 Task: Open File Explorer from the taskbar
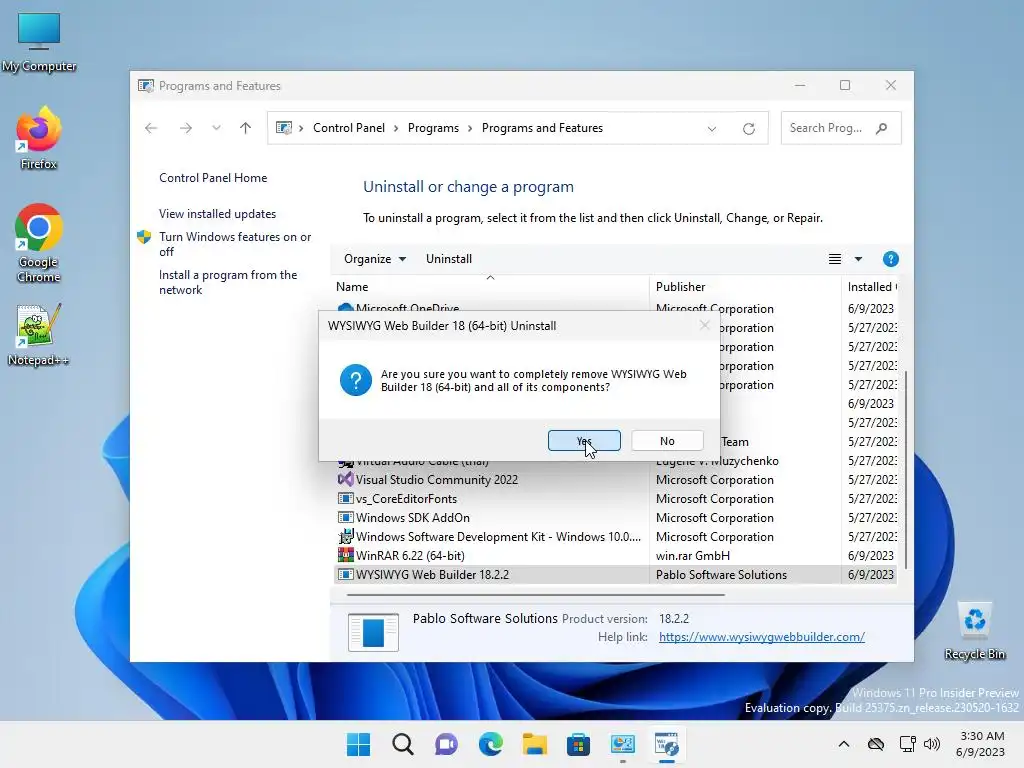(x=534, y=744)
